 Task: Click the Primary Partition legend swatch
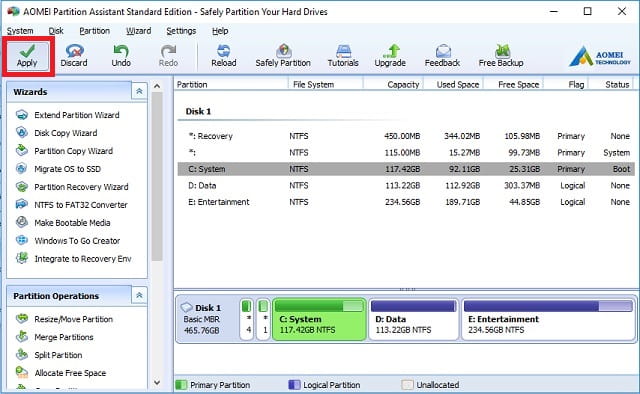[x=181, y=385]
